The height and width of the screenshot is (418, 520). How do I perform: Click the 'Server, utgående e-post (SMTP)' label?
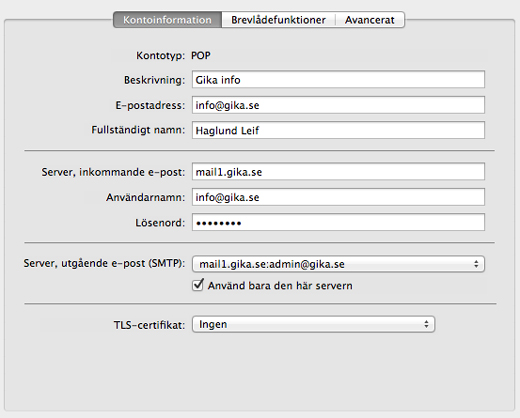tap(104, 263)
